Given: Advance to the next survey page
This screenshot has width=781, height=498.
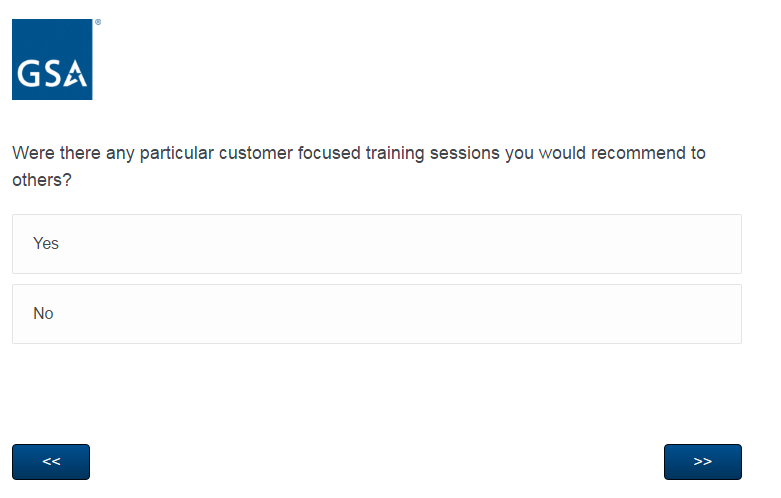Looking at the screenshot, I should coord(702,462).
